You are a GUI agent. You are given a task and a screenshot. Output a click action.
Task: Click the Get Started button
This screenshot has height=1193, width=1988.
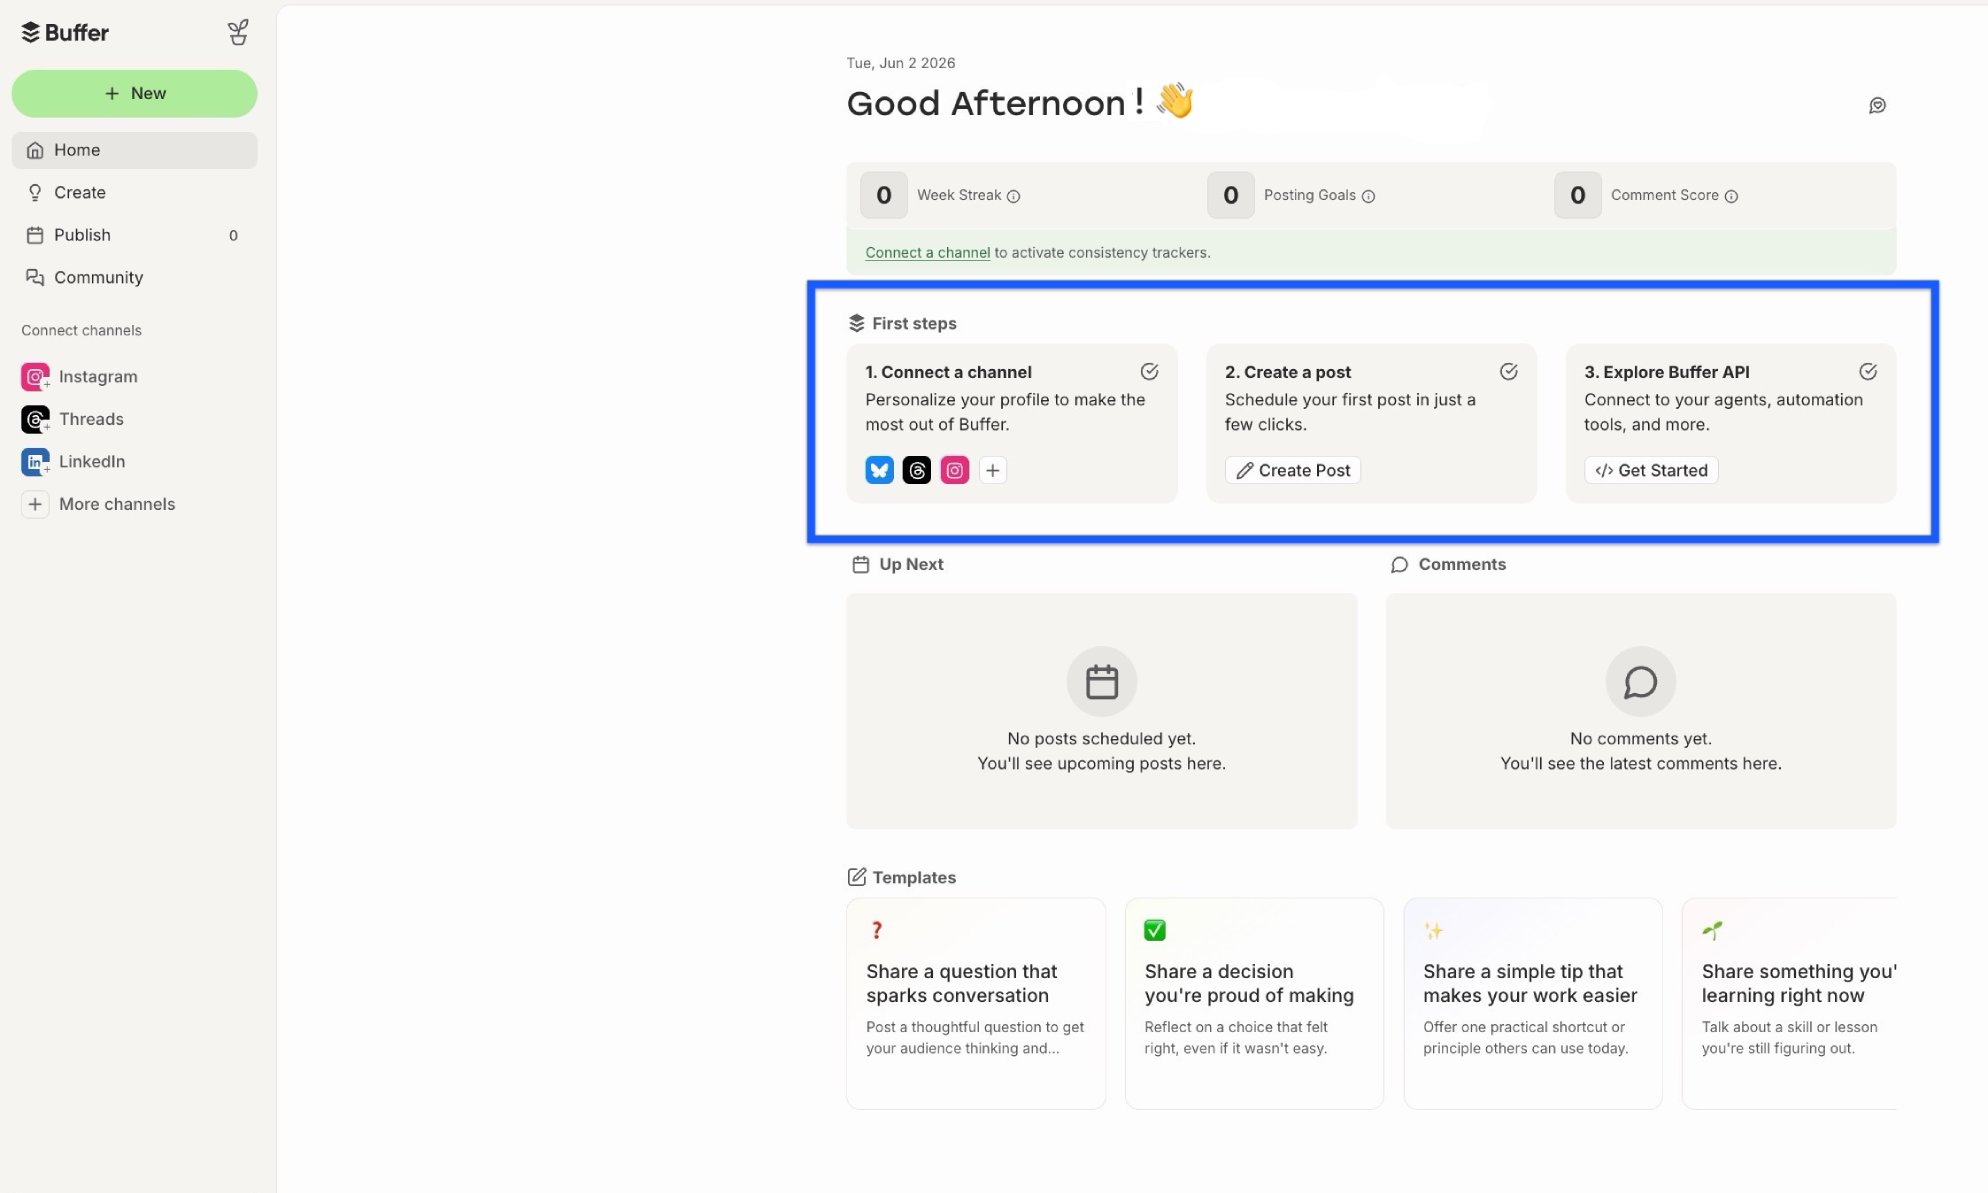pos(1651,470)
